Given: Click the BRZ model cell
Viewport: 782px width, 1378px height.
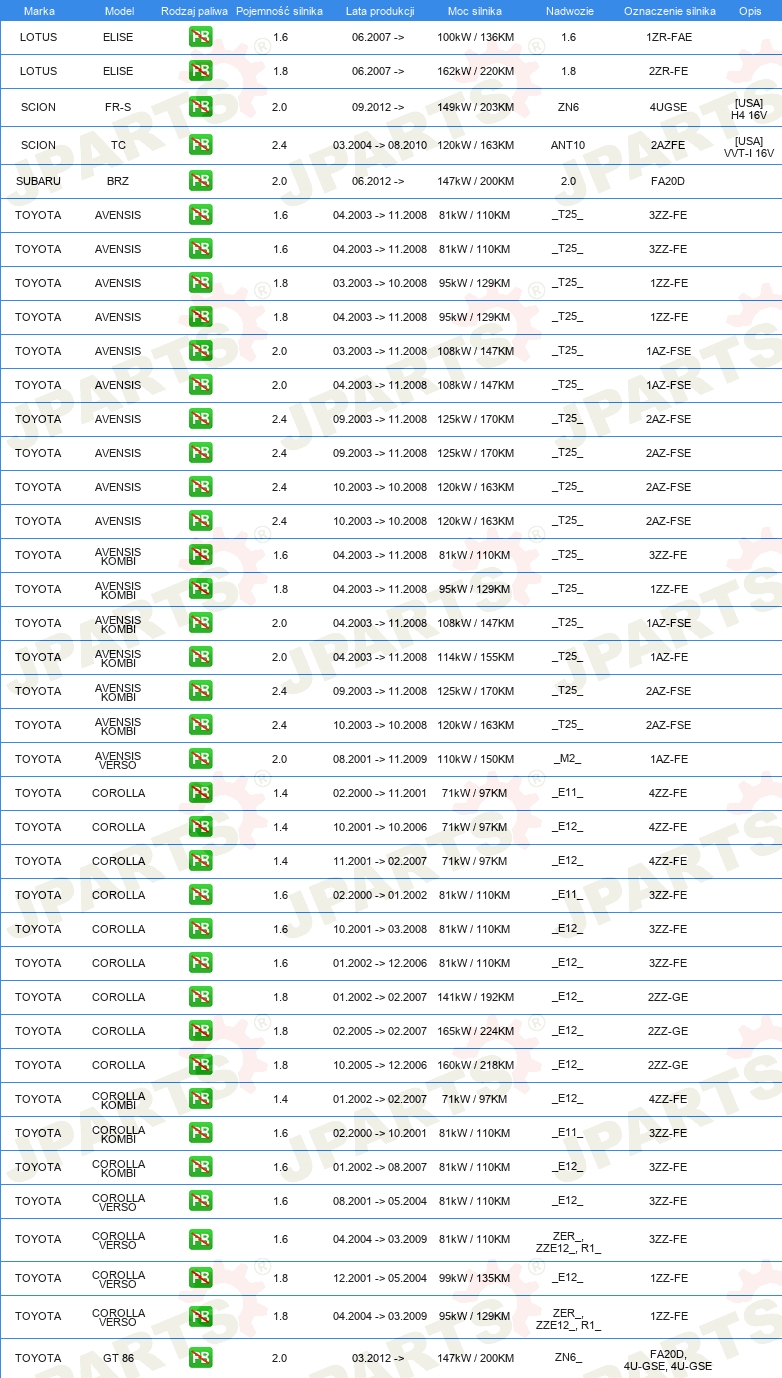Looking at the screenshot, I should click(118, 181).
